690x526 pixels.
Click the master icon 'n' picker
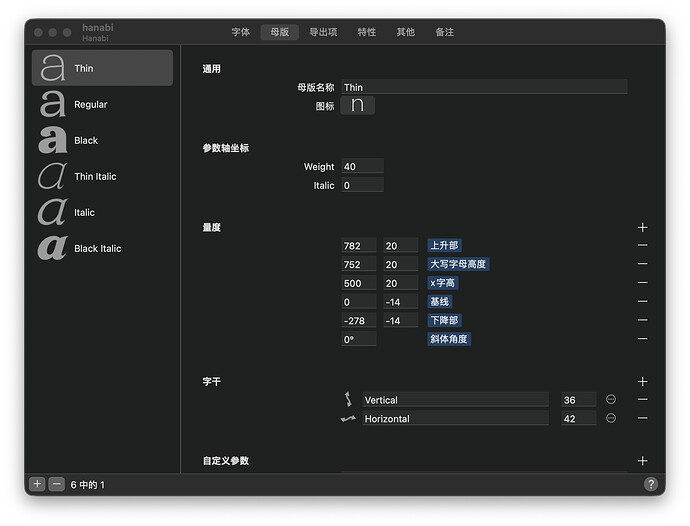[357, 105]
